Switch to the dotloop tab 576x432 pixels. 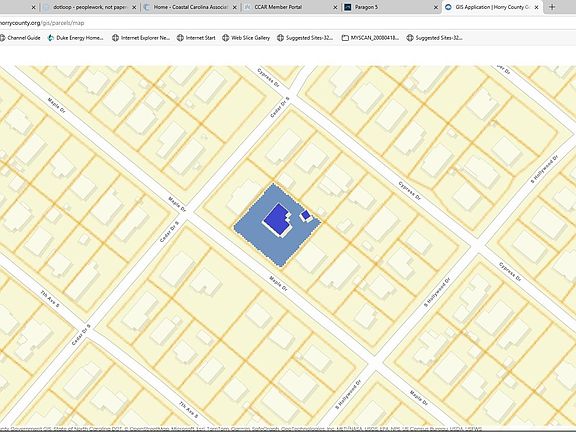click(x=89, y=7)
